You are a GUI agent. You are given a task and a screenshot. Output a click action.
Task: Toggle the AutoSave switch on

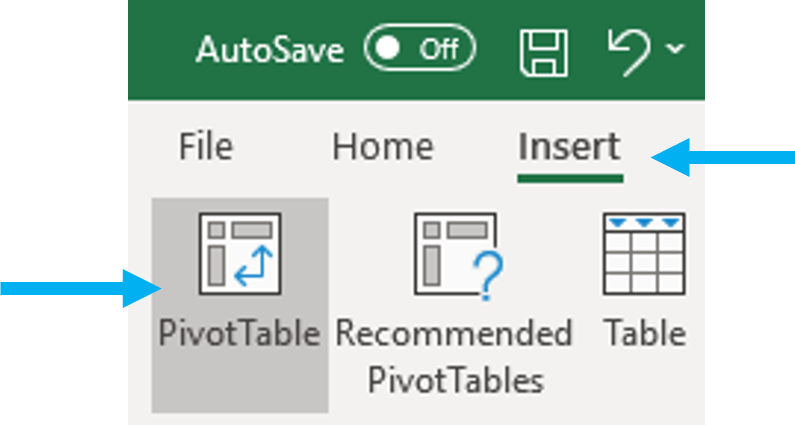tap(419, 49)
